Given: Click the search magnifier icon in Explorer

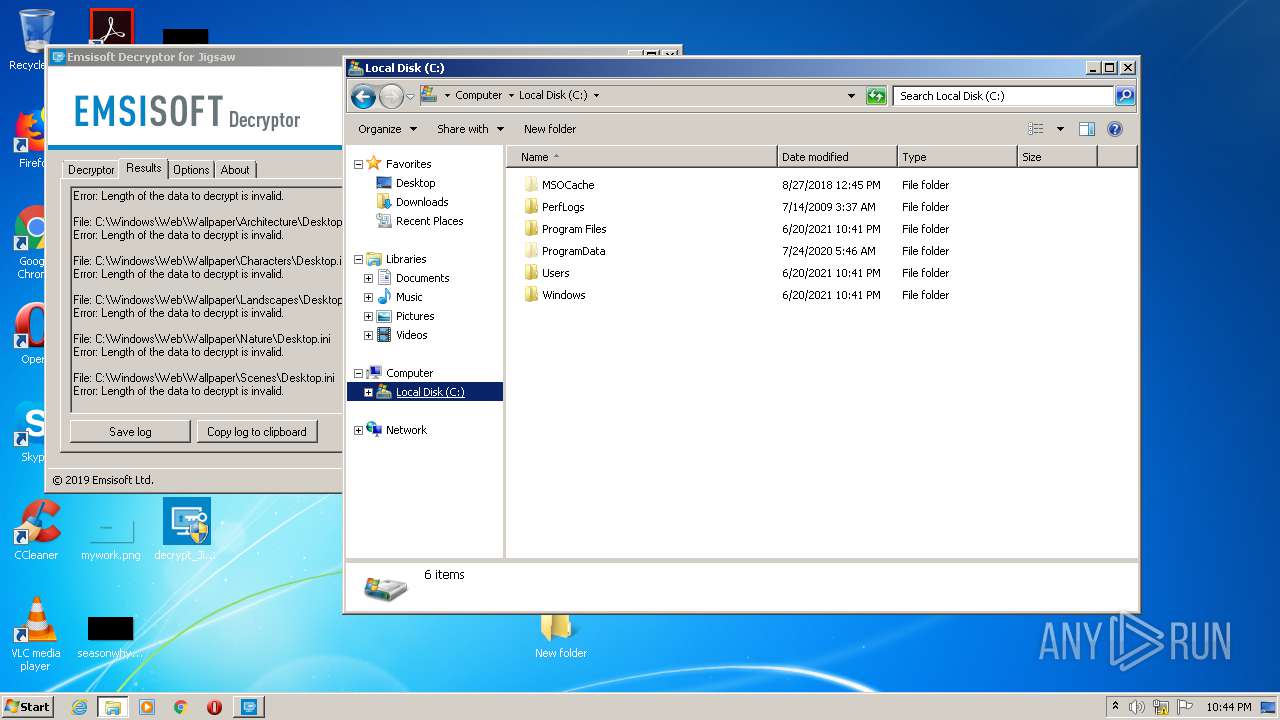Looking at the screenshot, I should [1125, 96].
